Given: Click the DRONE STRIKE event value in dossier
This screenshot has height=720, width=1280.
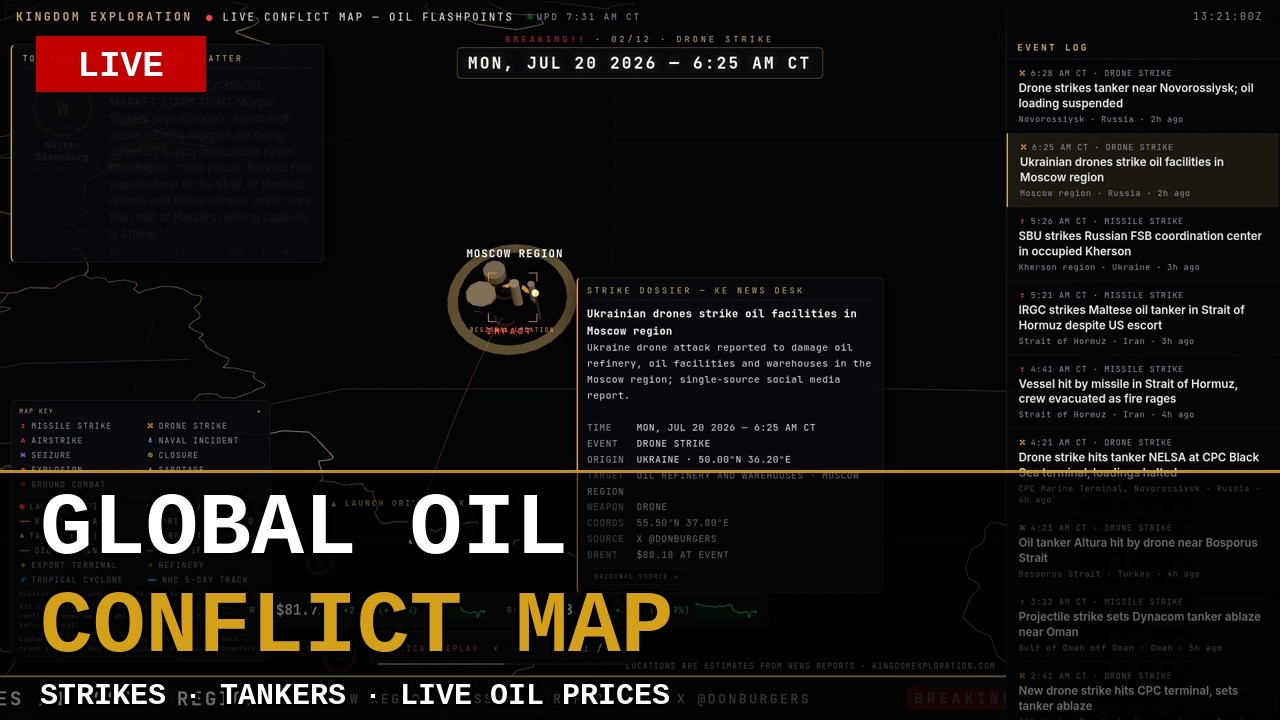Looking at the screenshot, I should pos(673,444).
